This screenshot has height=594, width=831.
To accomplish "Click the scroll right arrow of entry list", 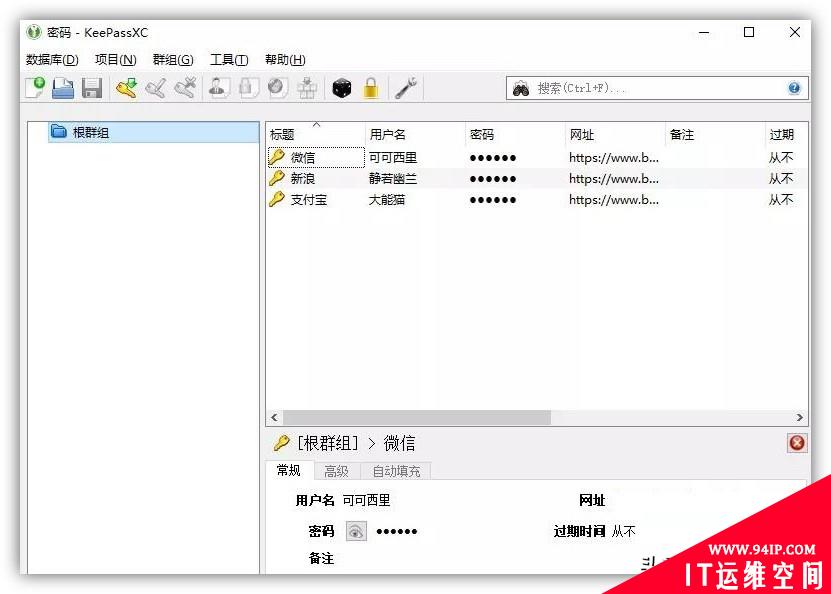I will pos(799,417).
